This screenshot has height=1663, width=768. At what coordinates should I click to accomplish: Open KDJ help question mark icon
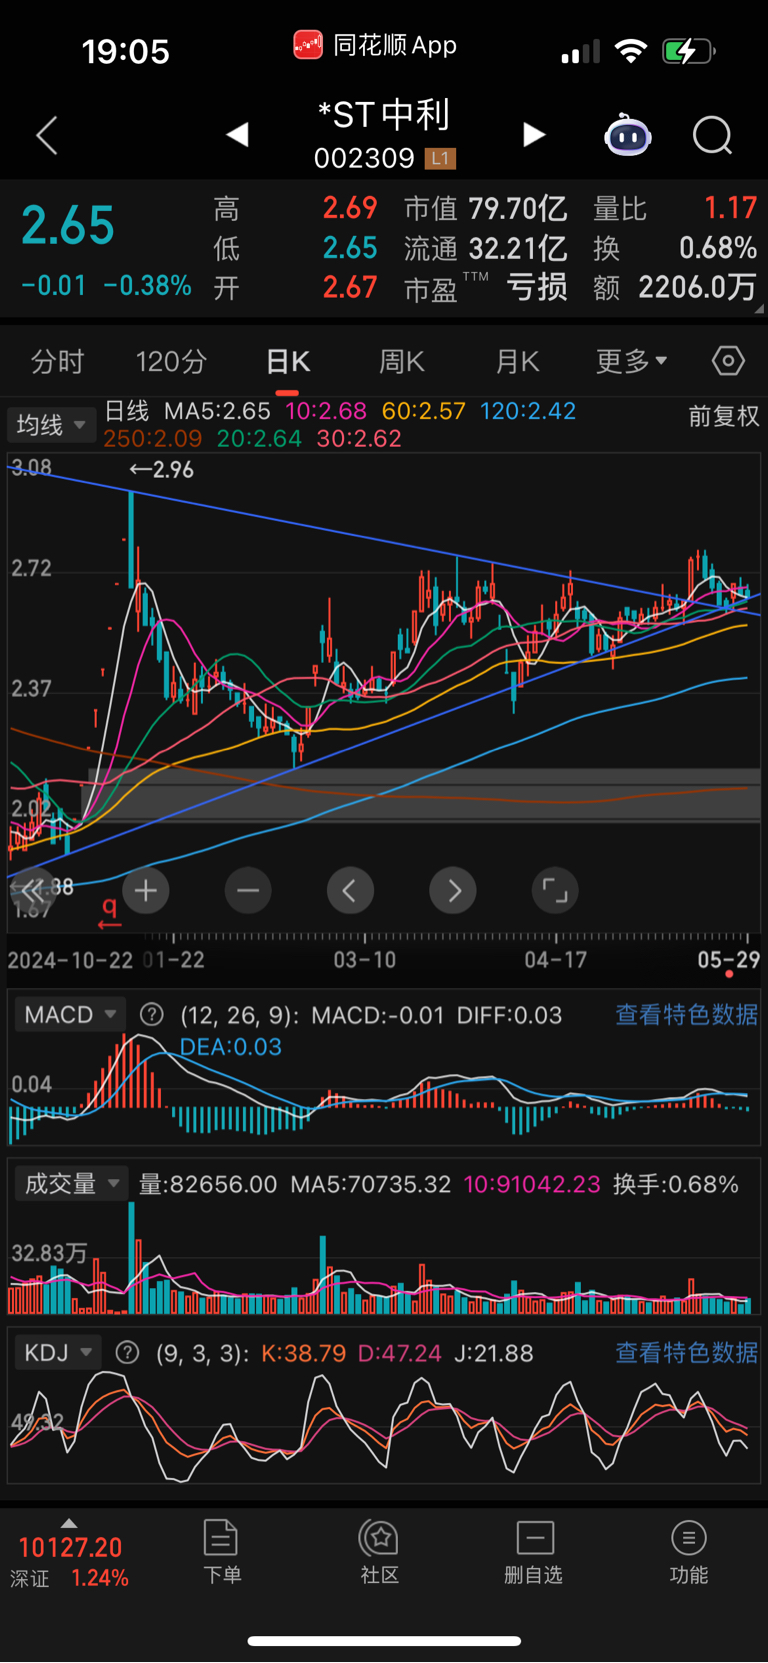click(127, 1353)
